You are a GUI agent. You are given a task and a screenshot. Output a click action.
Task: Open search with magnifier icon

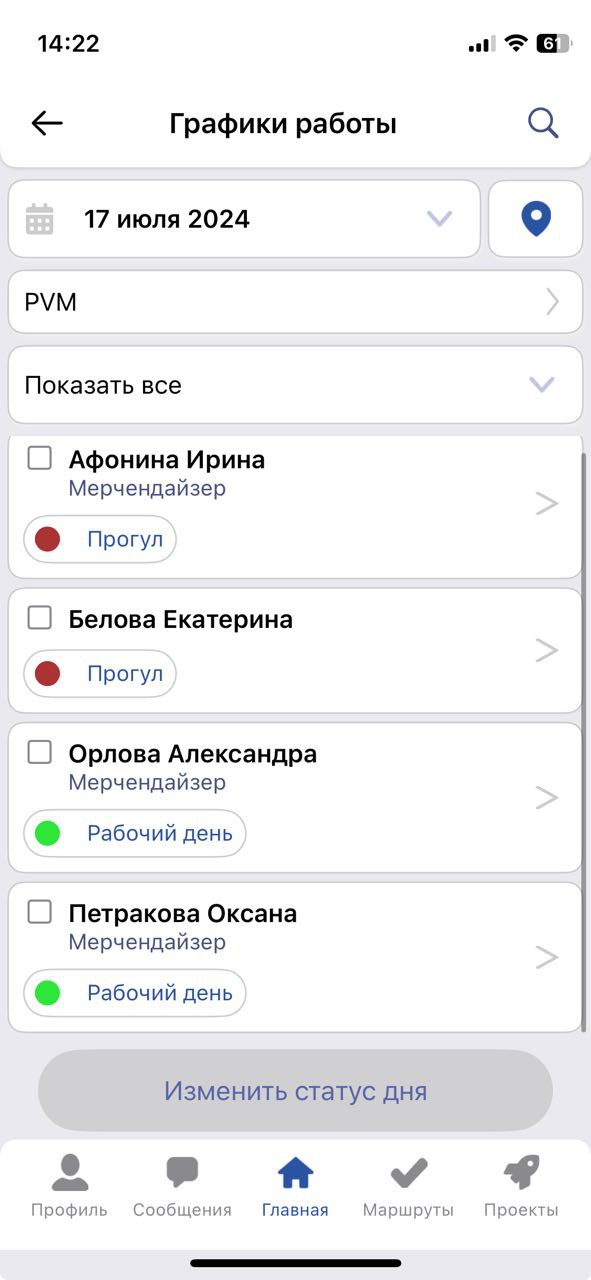click(x=543, y=123)
